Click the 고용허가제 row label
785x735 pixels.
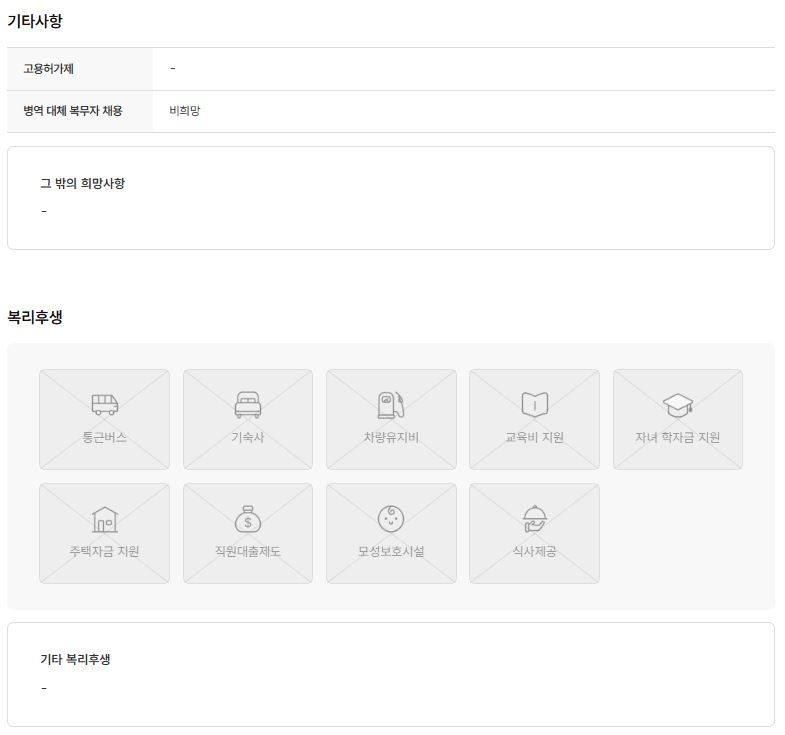[x=49, y=69]
